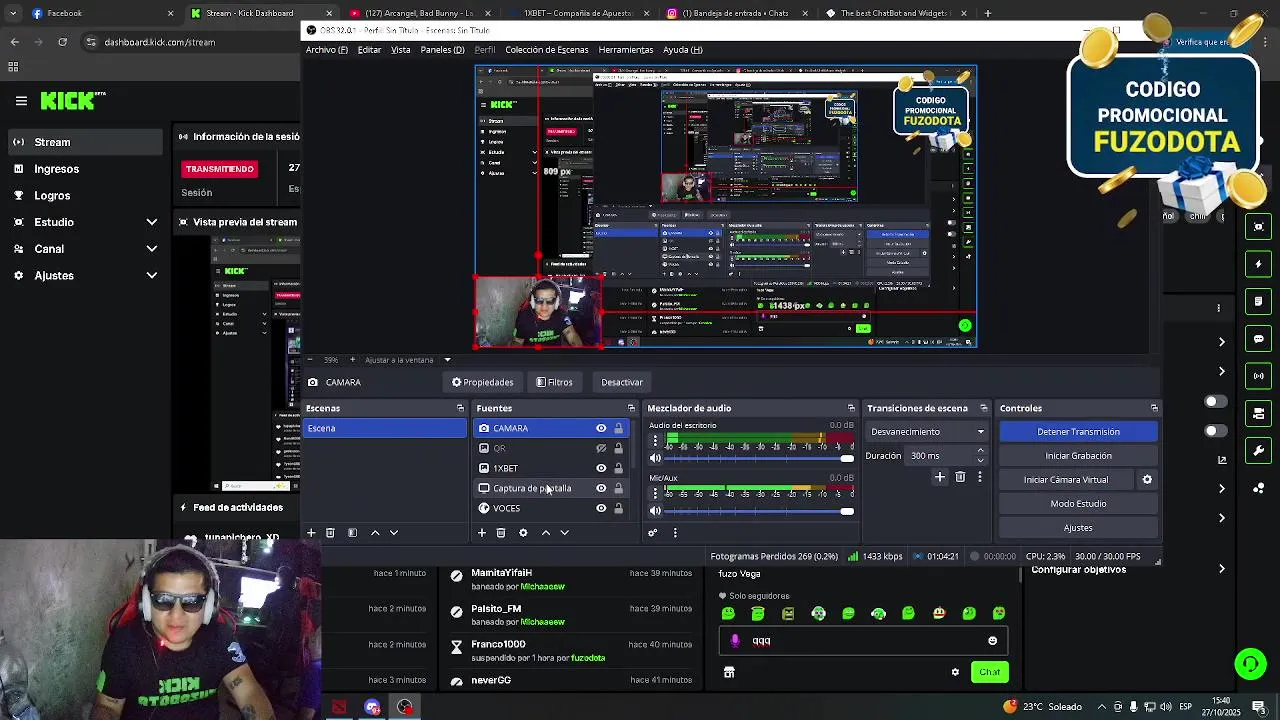Image resolution: width=1280 pixels, height=720 pixels.
Task: Open source properties gear in Fuentes toolbar
Action: (x=522, y=533)
